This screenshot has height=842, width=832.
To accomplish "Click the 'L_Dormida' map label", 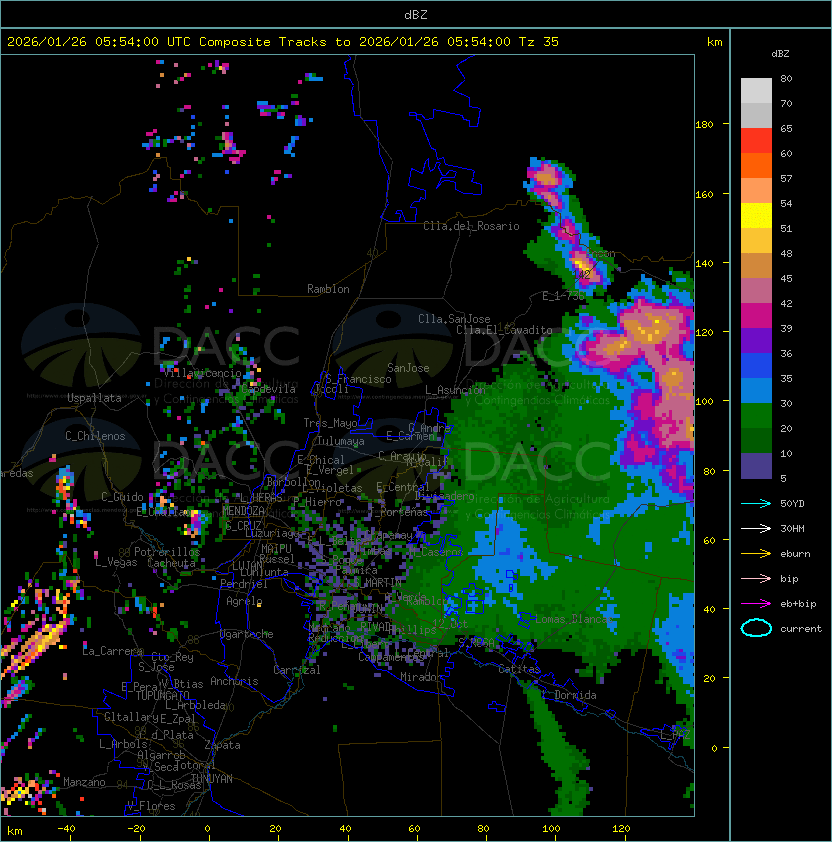I will (569, 695).
